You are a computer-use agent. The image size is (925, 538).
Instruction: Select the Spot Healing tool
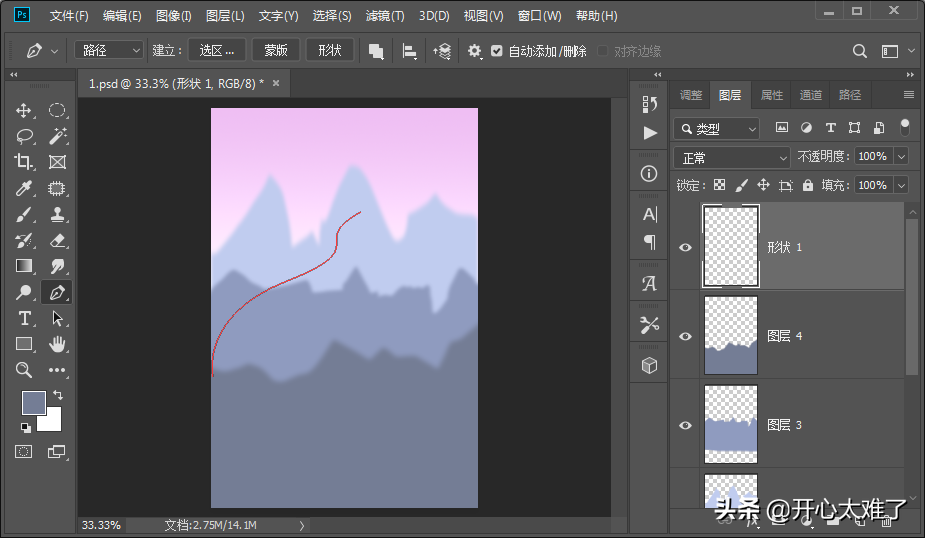(57, 188)
